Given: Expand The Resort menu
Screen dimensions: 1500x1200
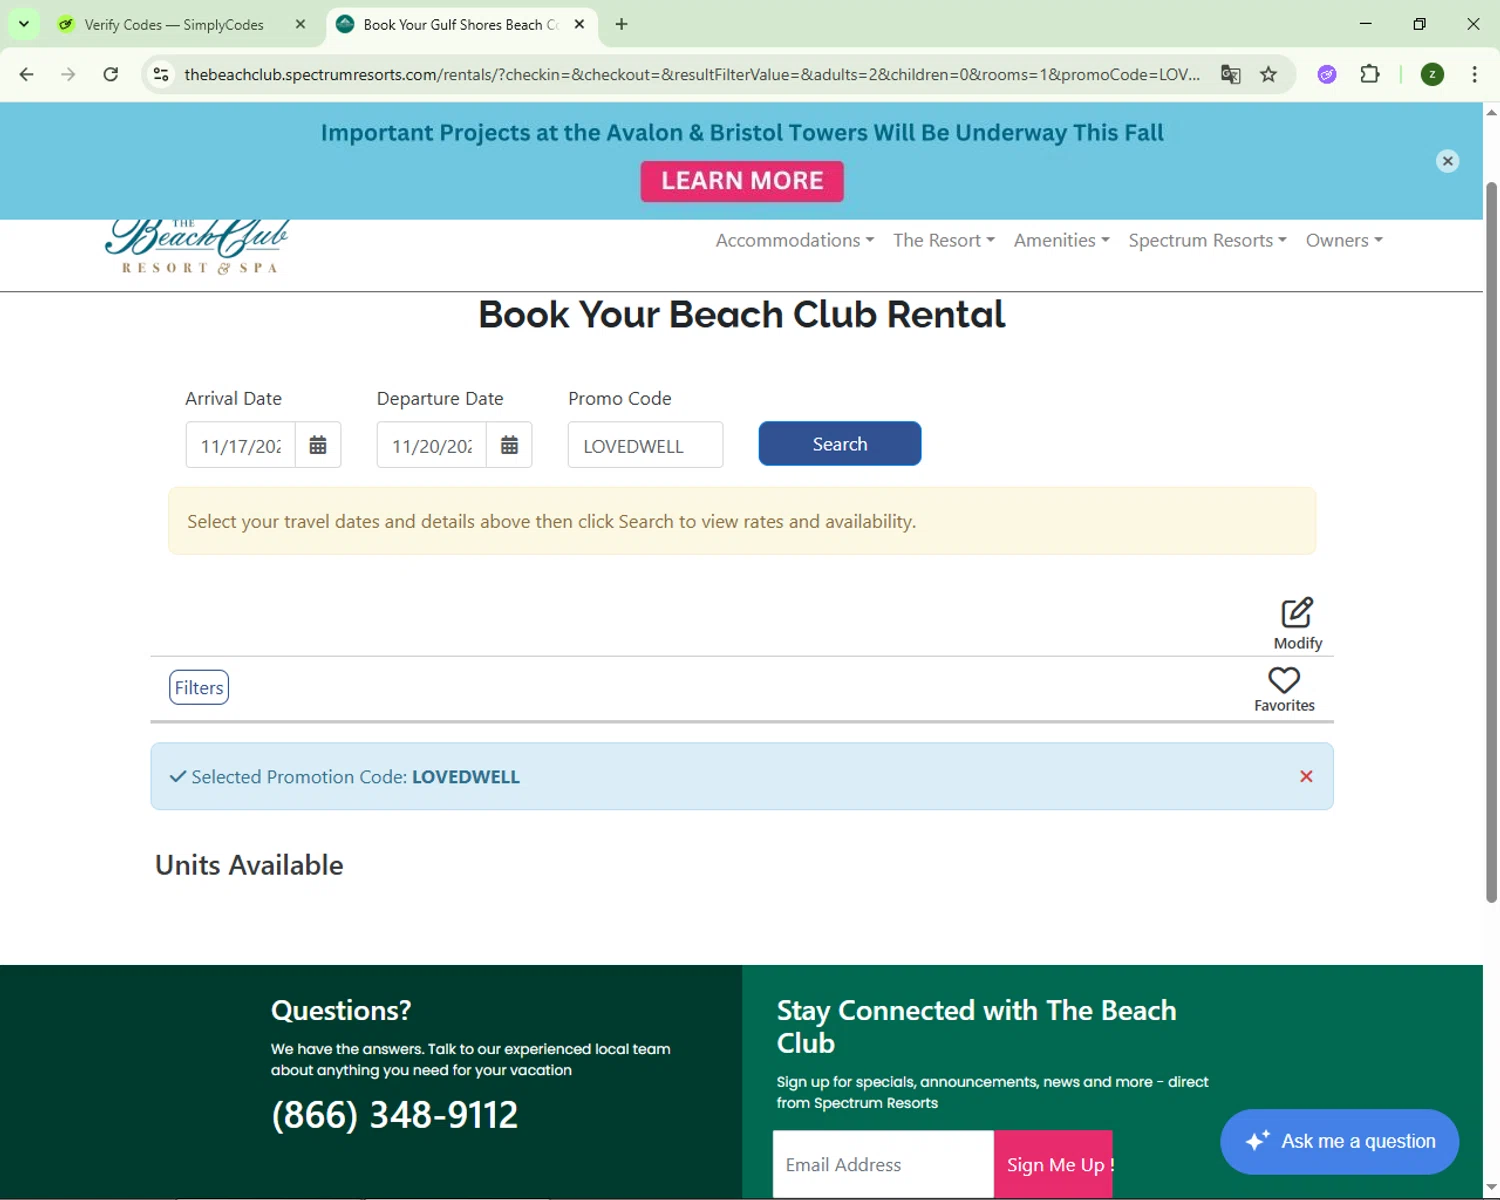Looking at the screenshot, I should pyautogui.click(x=943, y=240).
